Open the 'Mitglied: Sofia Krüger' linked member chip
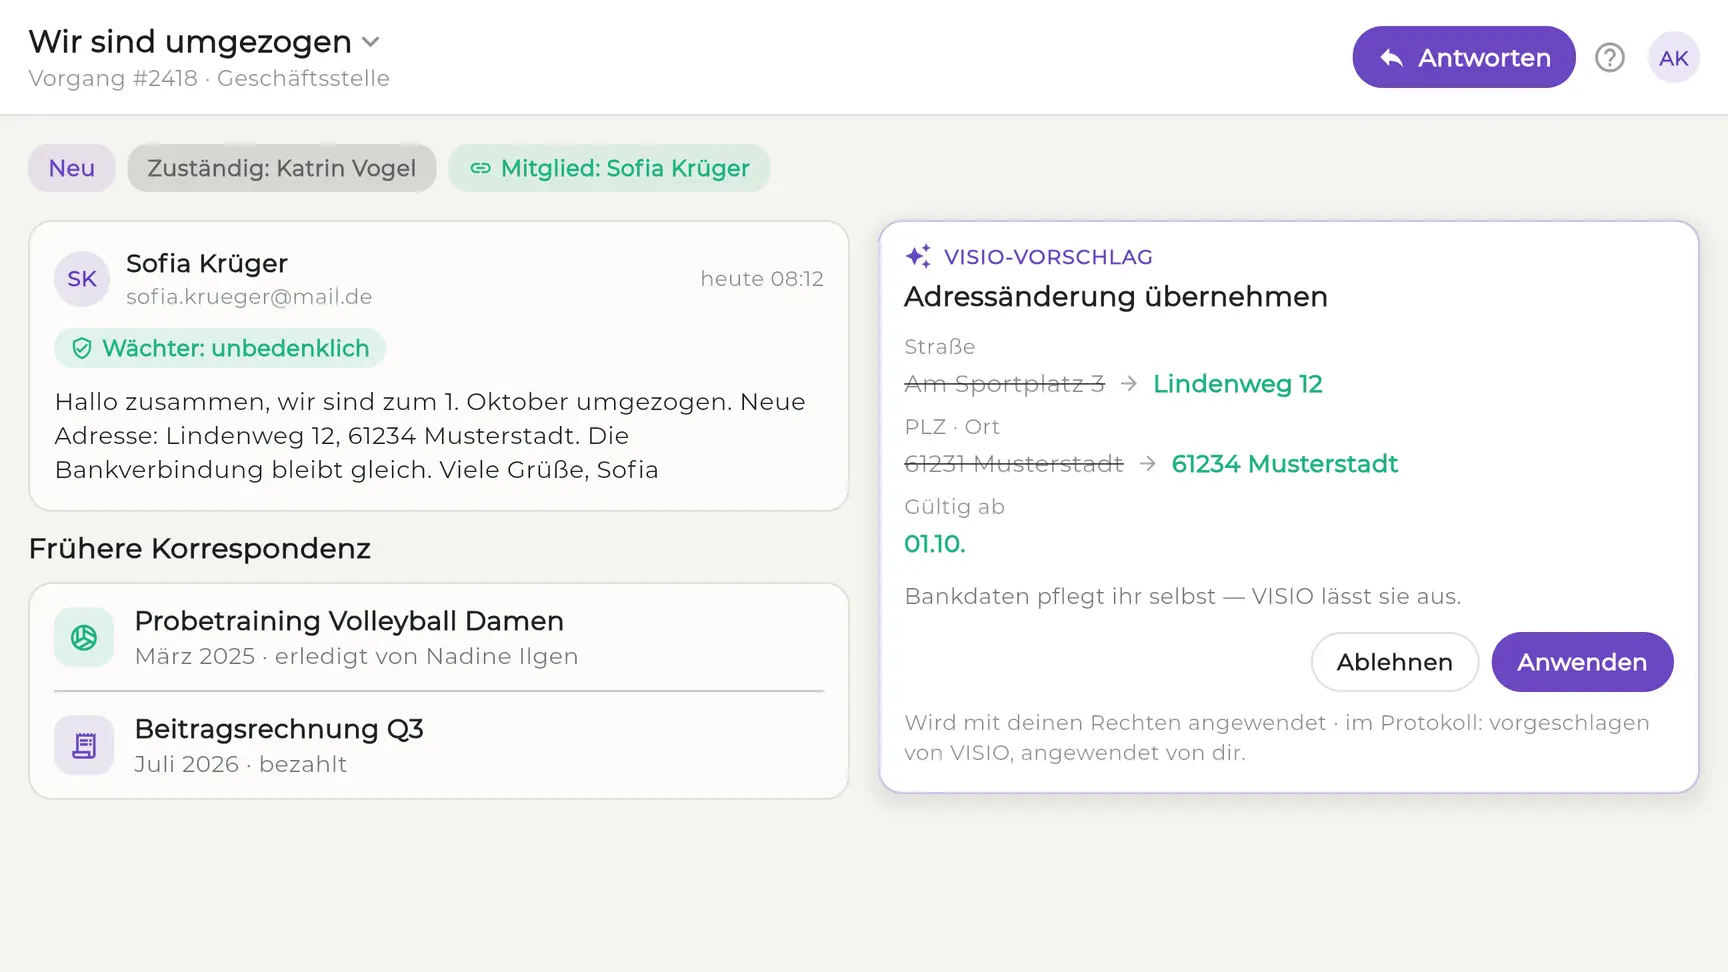Image resolution: width=1728 pixels, height=972 pixels. [x=610, y=168]
